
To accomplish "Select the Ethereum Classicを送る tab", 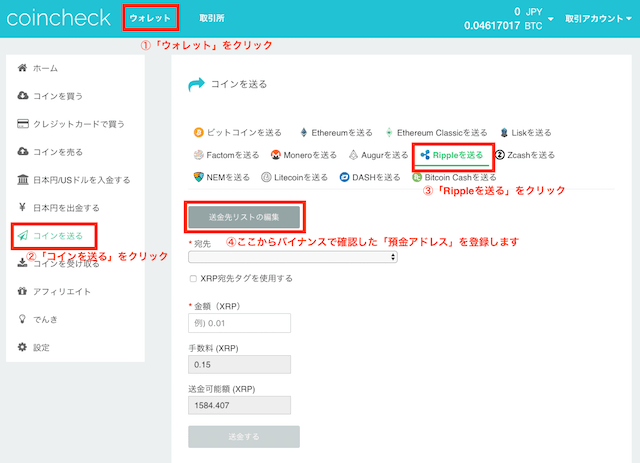I will pos(436,132).
